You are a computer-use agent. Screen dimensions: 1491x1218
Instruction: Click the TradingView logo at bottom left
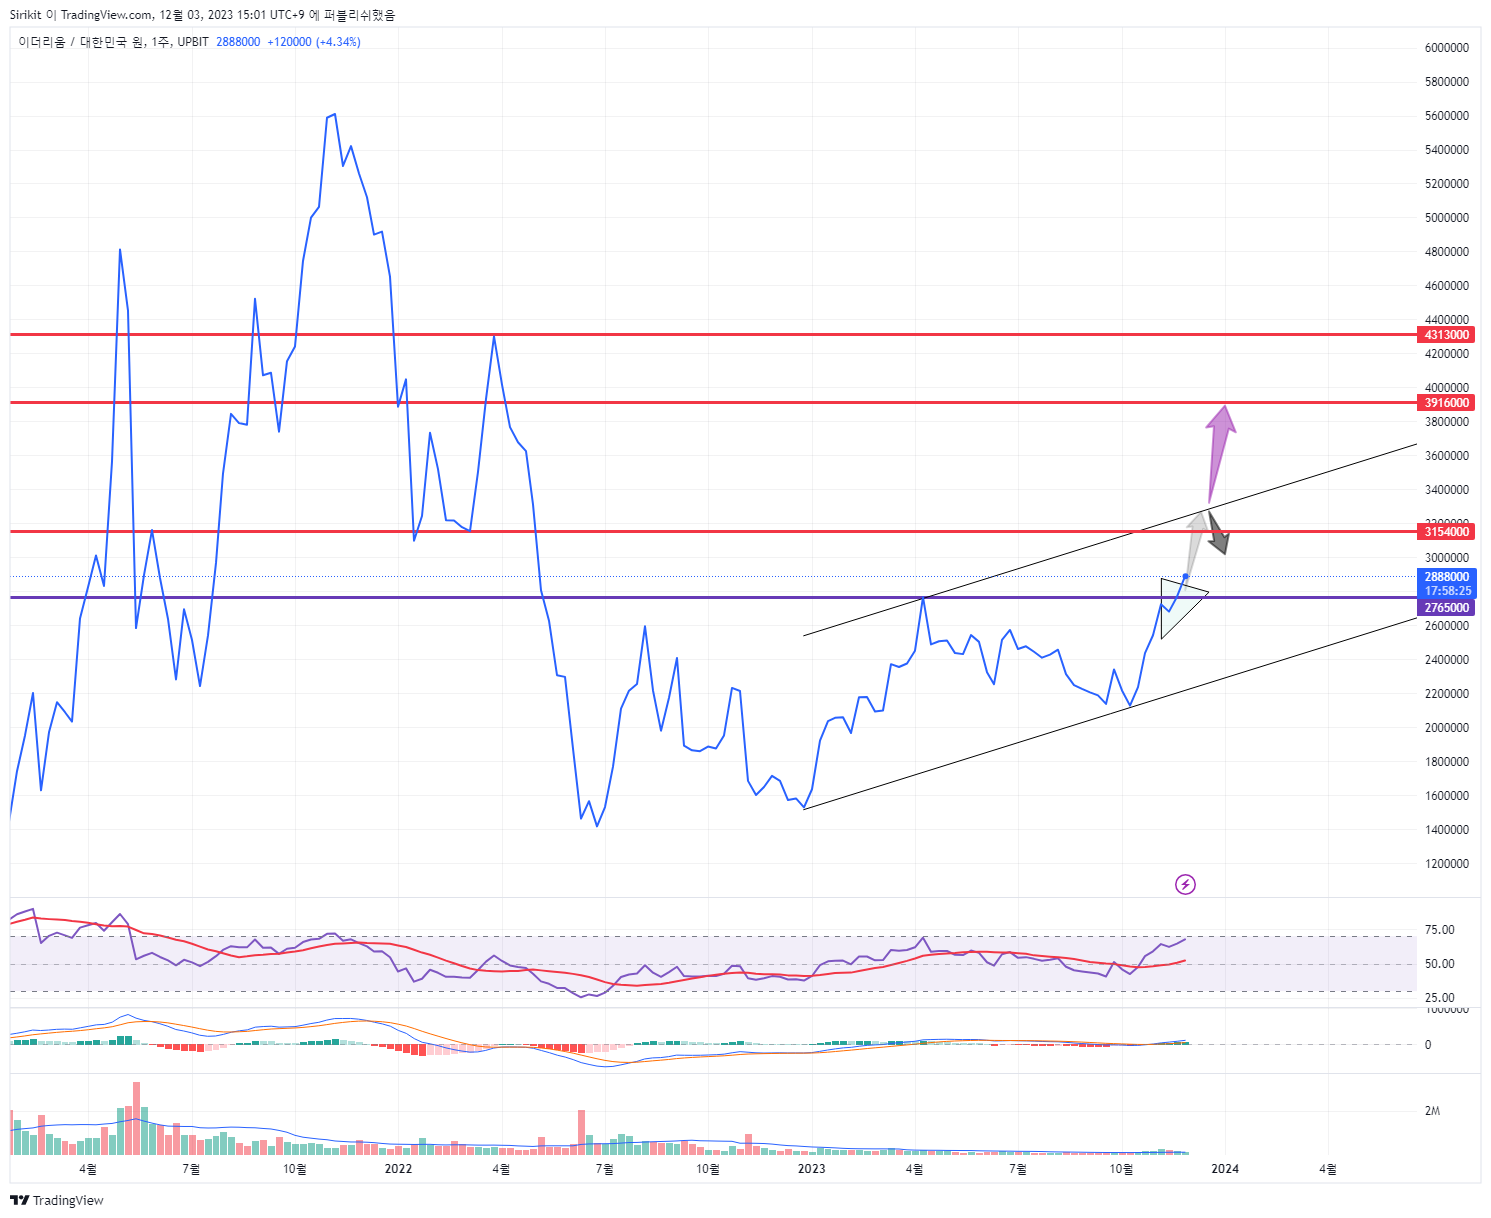pyautogui.click(x=57, y=1200)
